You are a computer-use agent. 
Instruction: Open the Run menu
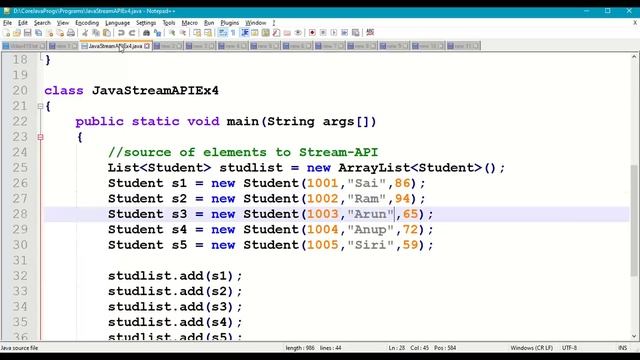click(x=209, y=23)
